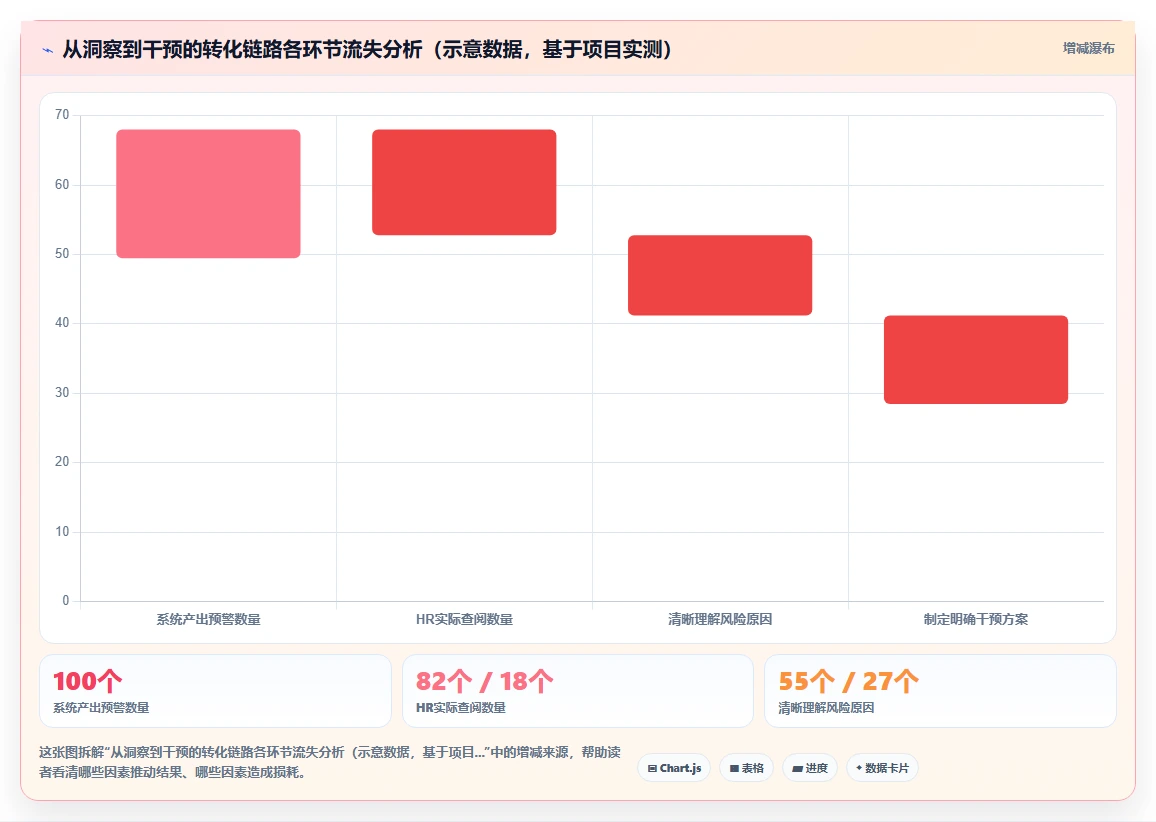1156x822 pixels.
Task: Click the Chart.js tag chip
Action: (674, 768)
